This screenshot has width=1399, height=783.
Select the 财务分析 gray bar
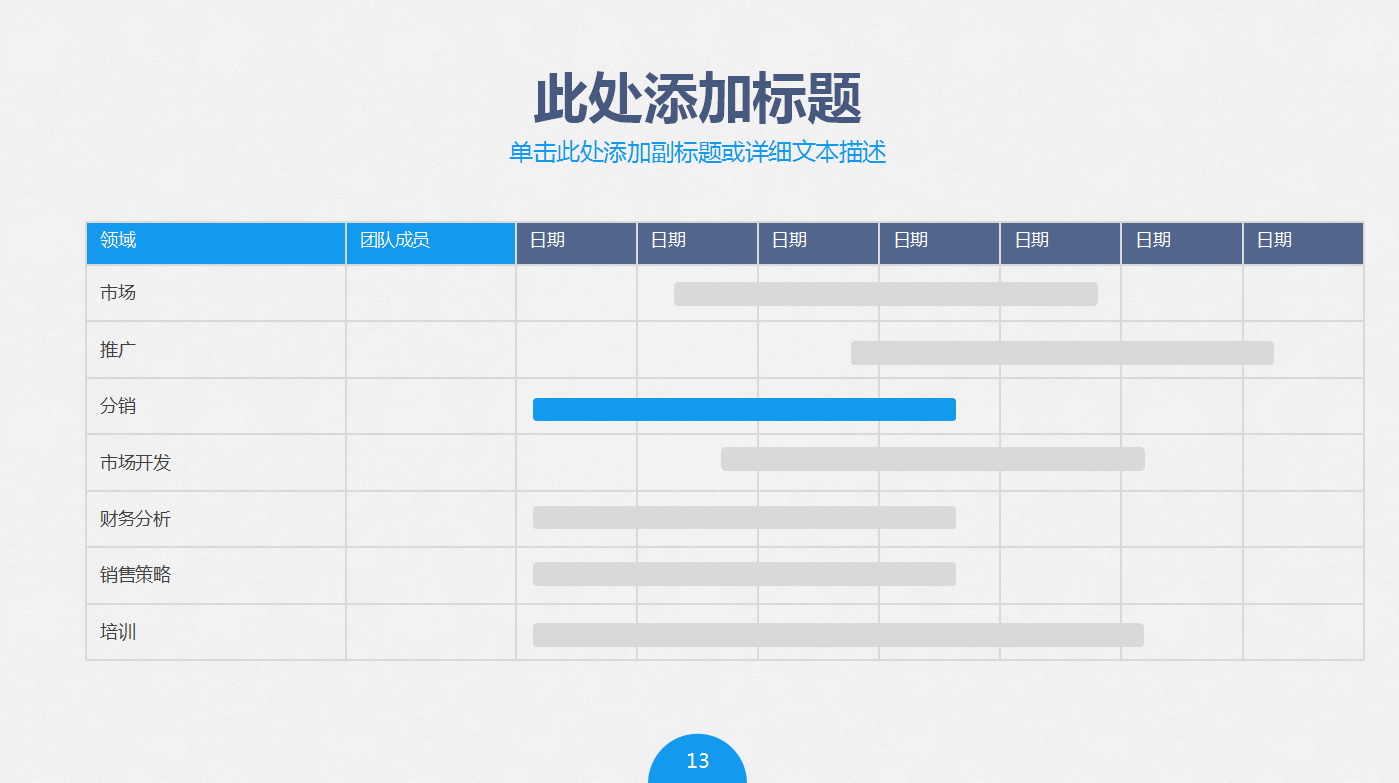(x=745, y=518)
